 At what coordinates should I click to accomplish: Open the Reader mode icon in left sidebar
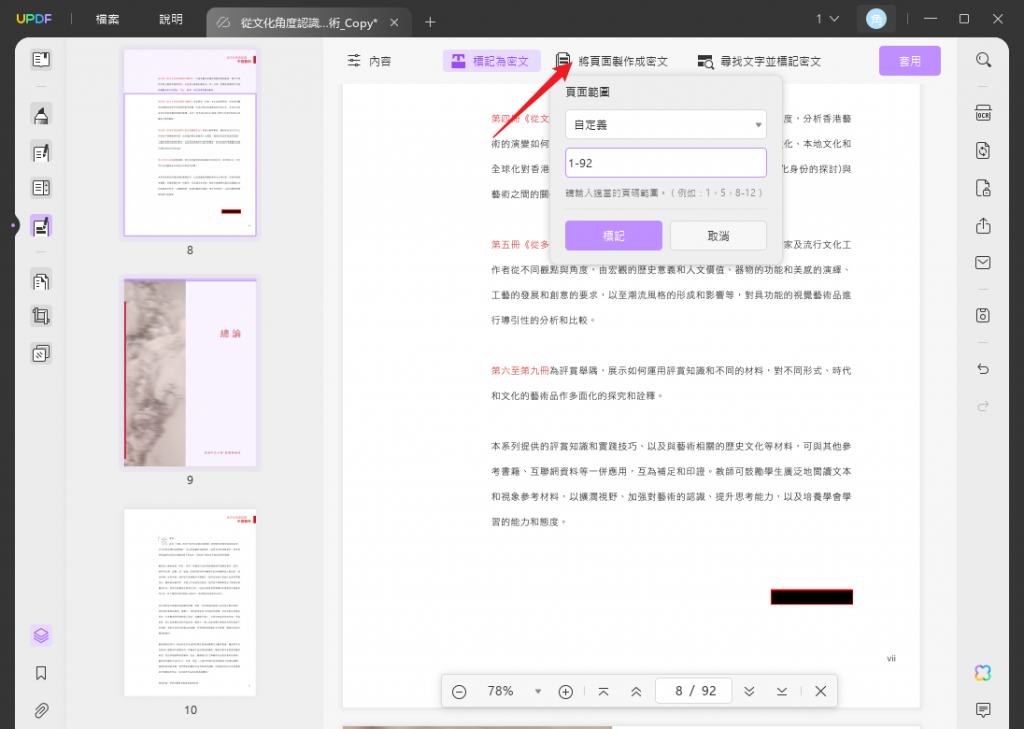coord(41,59)
